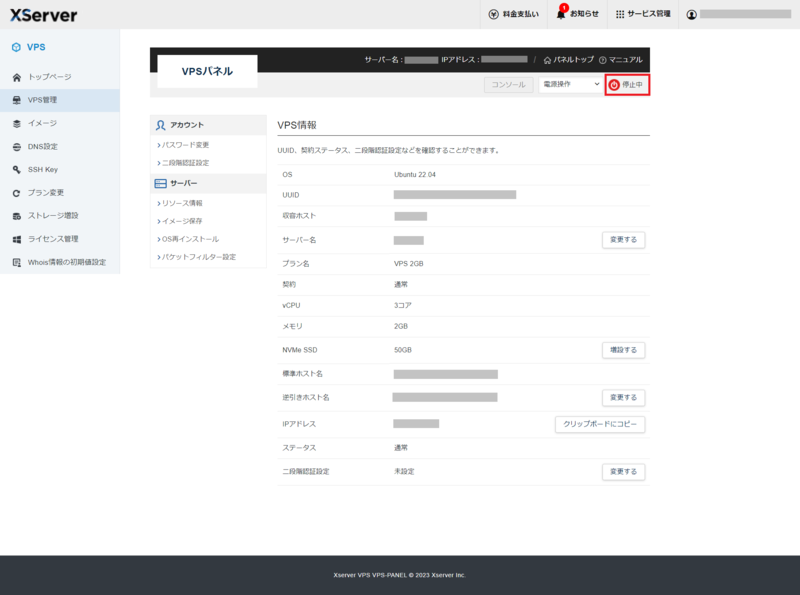Click the server icon beside VPS管理
This screenshot has width=800, height=595.
click(17, 100)
